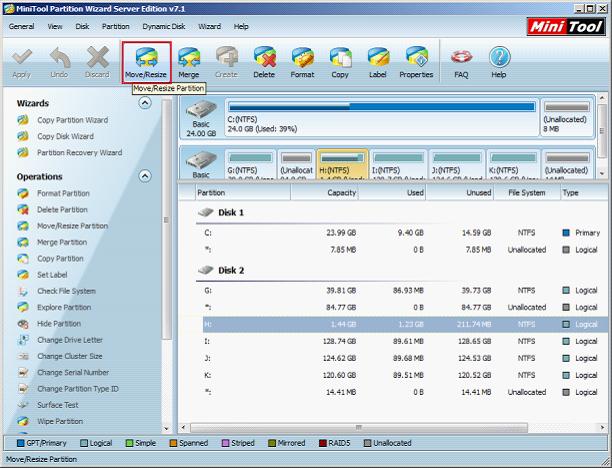The image size is (612, 468).
Task: Open partition Properties from the toolbar
Action: [x=416, y=62]
